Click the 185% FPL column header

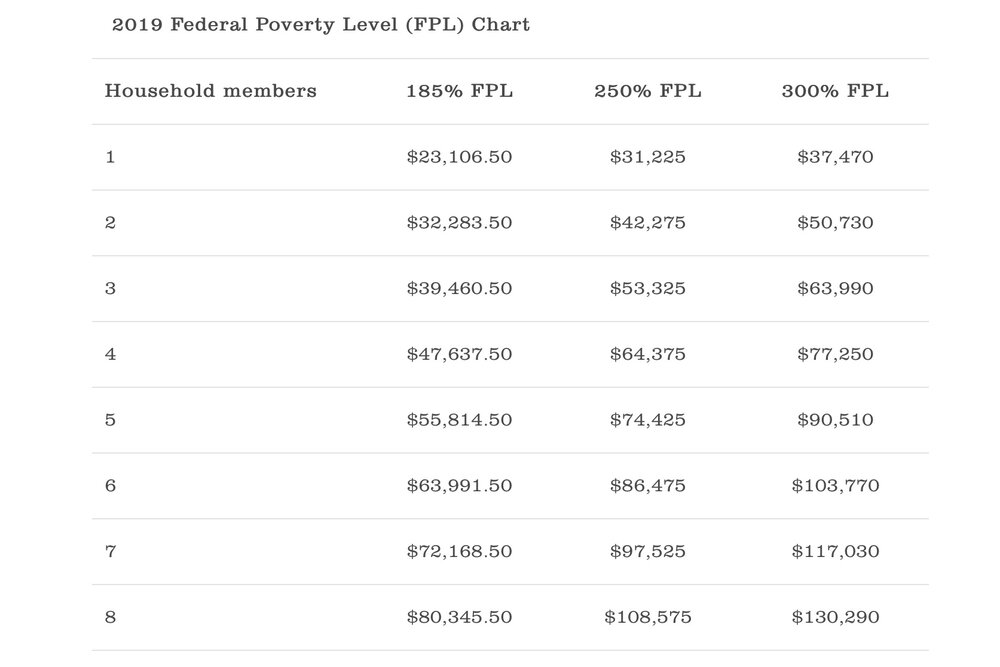[x=459, y=91]
